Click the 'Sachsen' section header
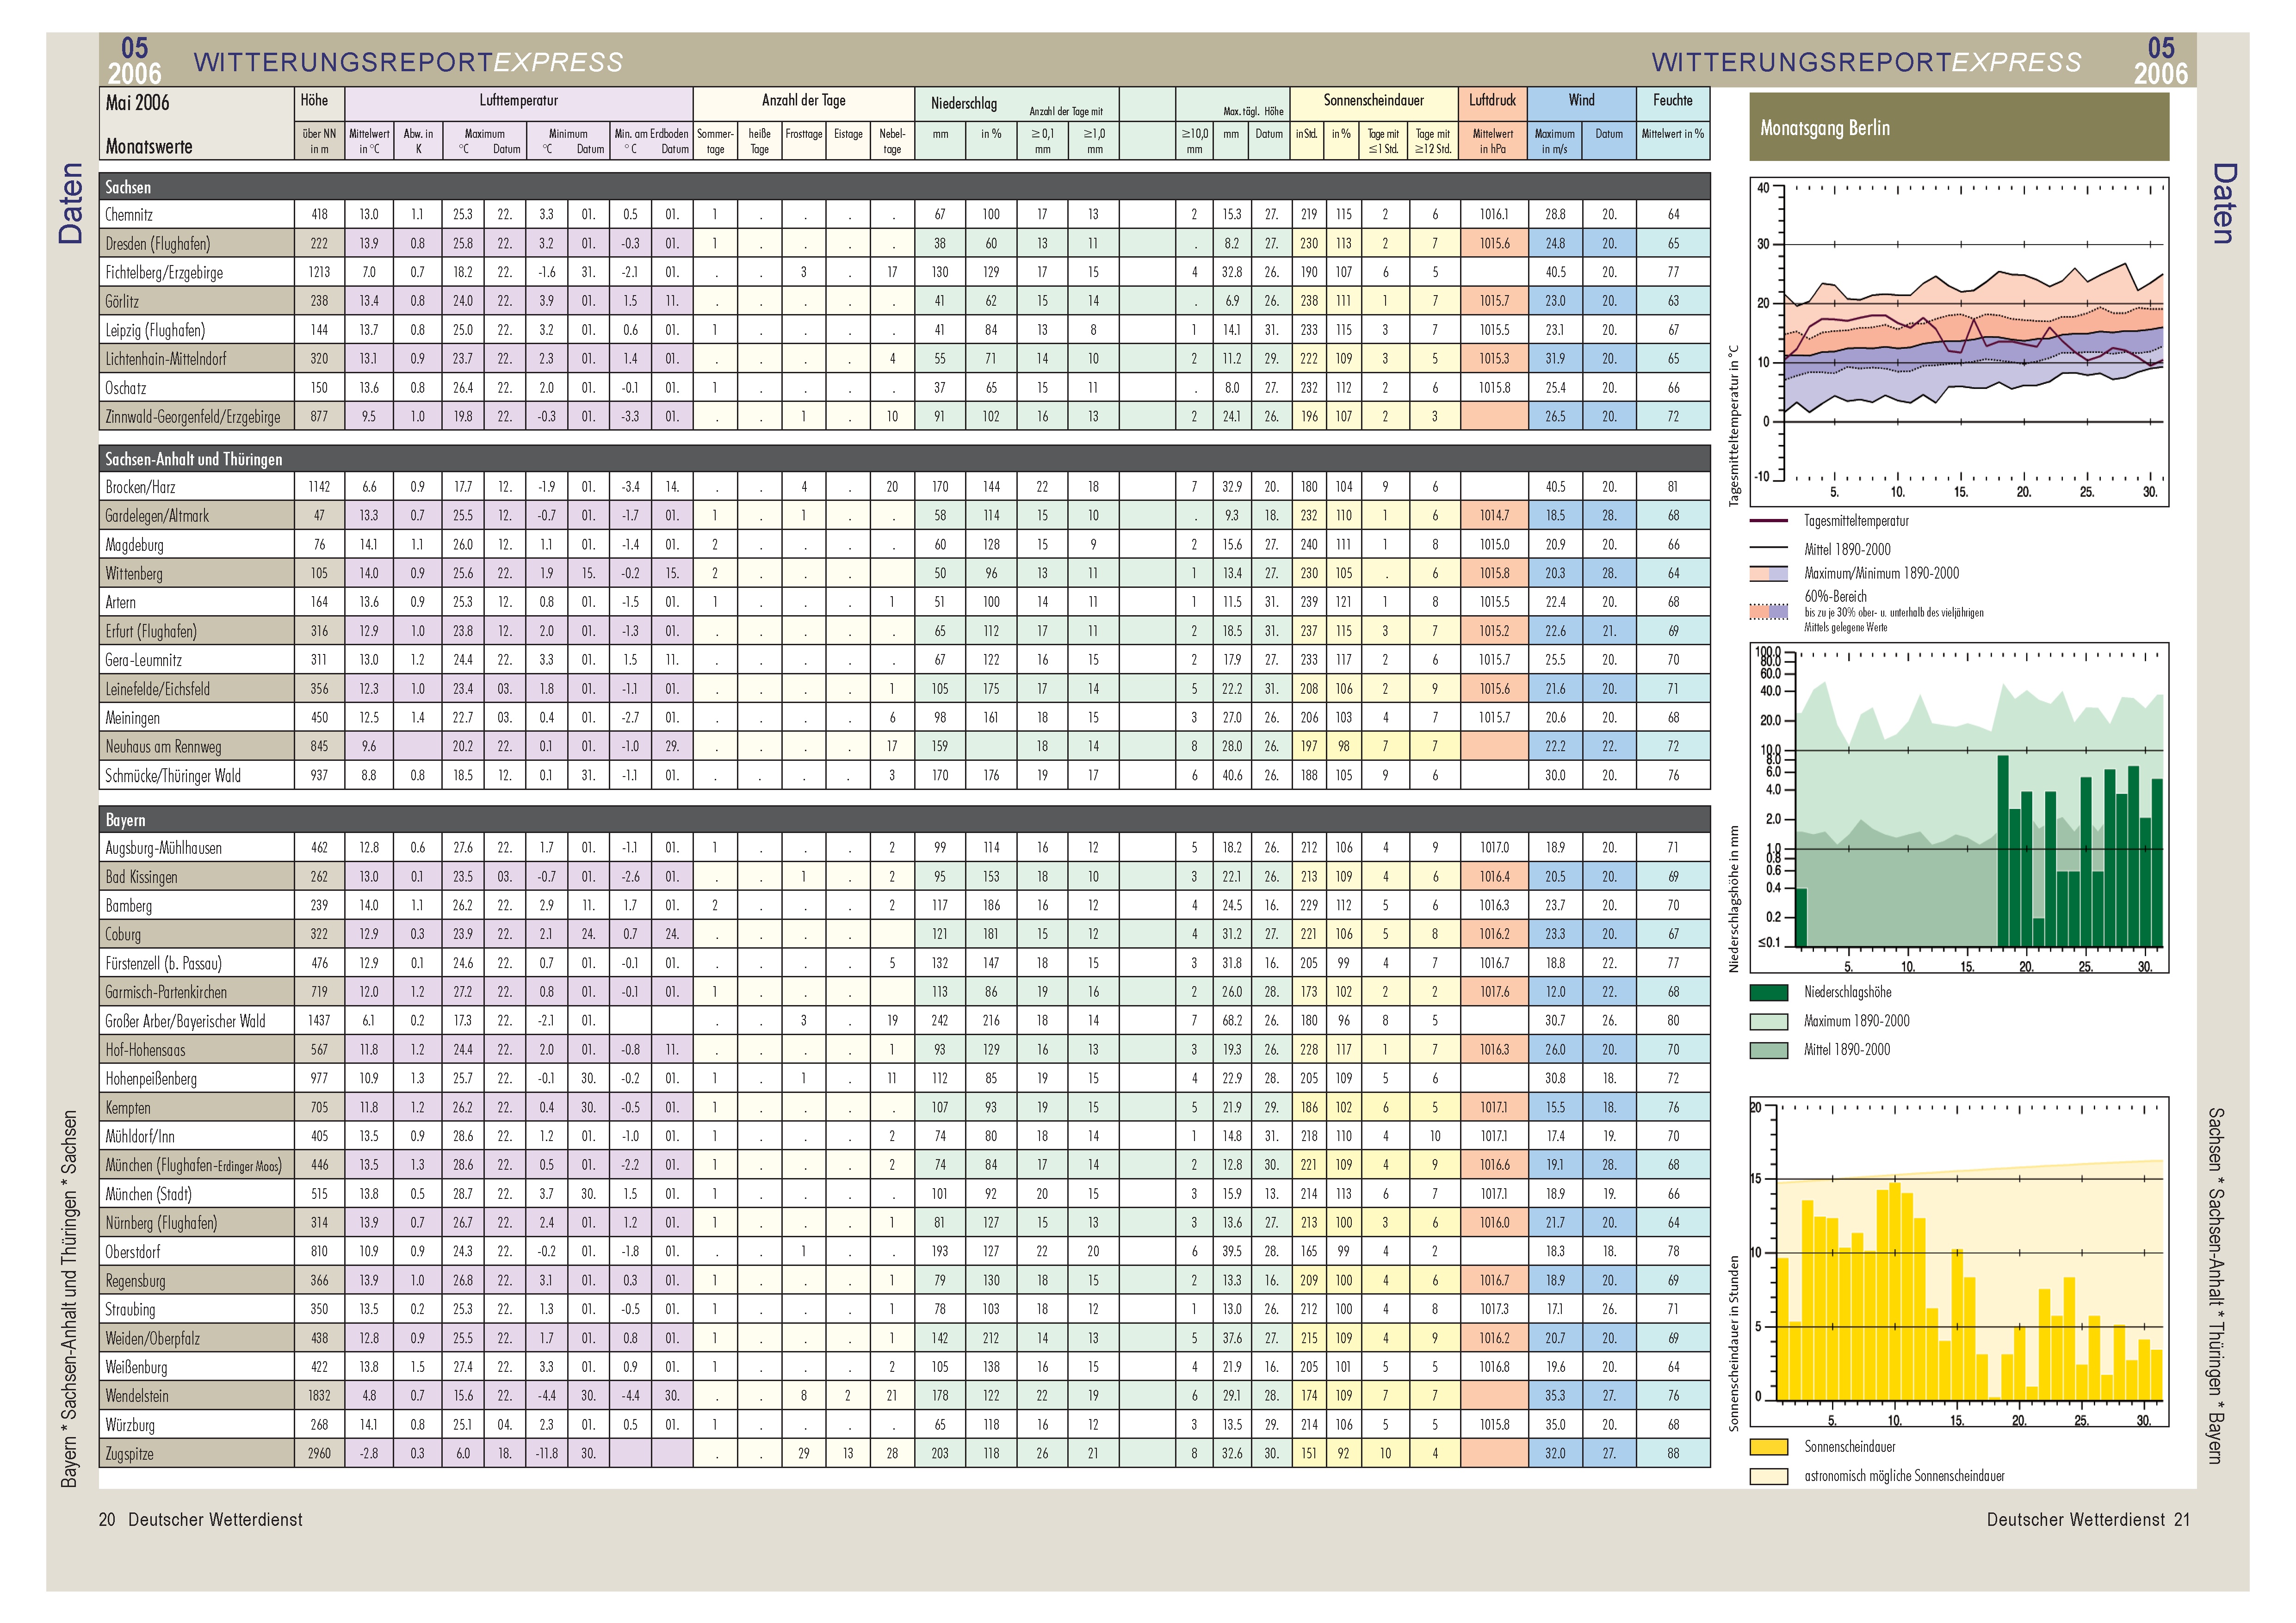This screenshot has height=1623, width=2296. pyautogui.click(x=904, y=187)
